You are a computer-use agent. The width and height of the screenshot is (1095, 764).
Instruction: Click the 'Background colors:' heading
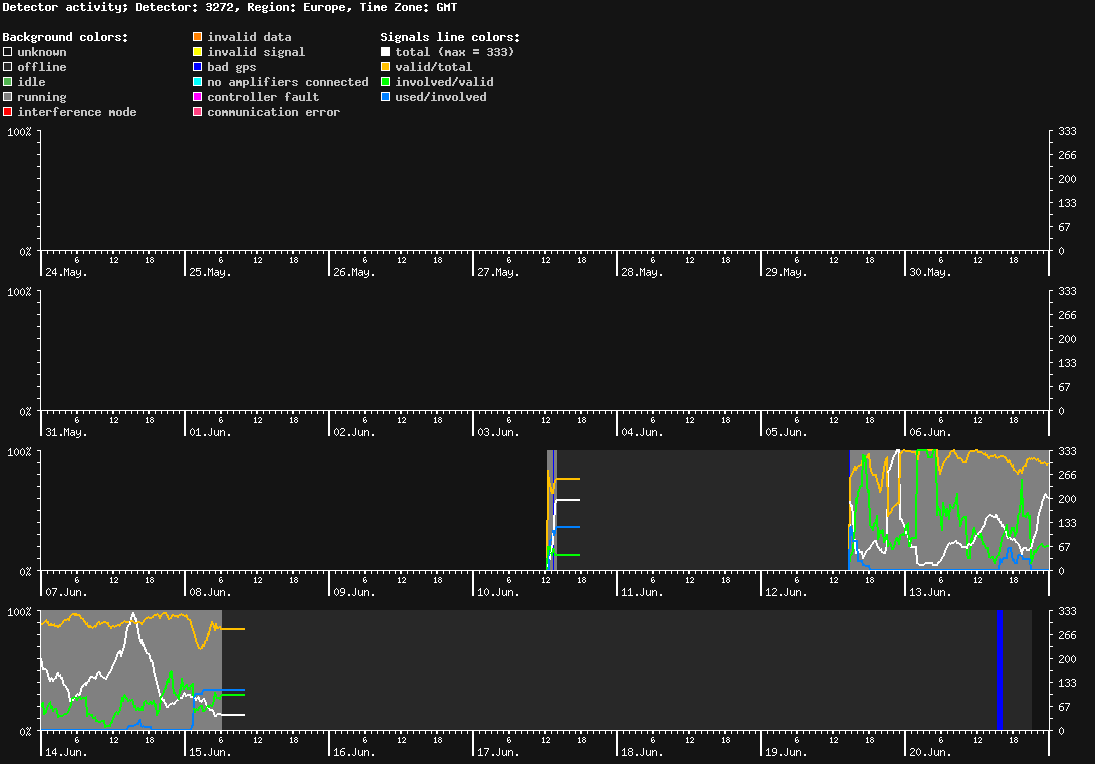(x=65, y=37)
